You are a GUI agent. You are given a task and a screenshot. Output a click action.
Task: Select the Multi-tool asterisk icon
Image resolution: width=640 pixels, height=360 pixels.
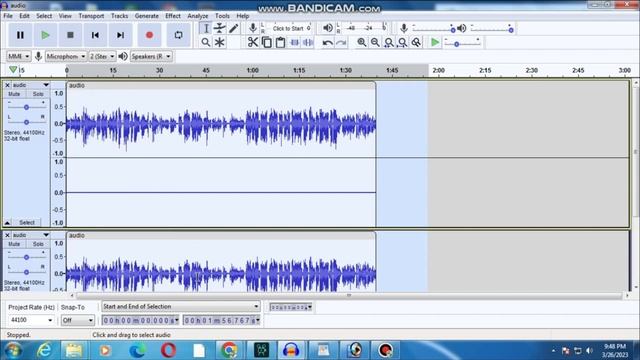tap(220, 42)
